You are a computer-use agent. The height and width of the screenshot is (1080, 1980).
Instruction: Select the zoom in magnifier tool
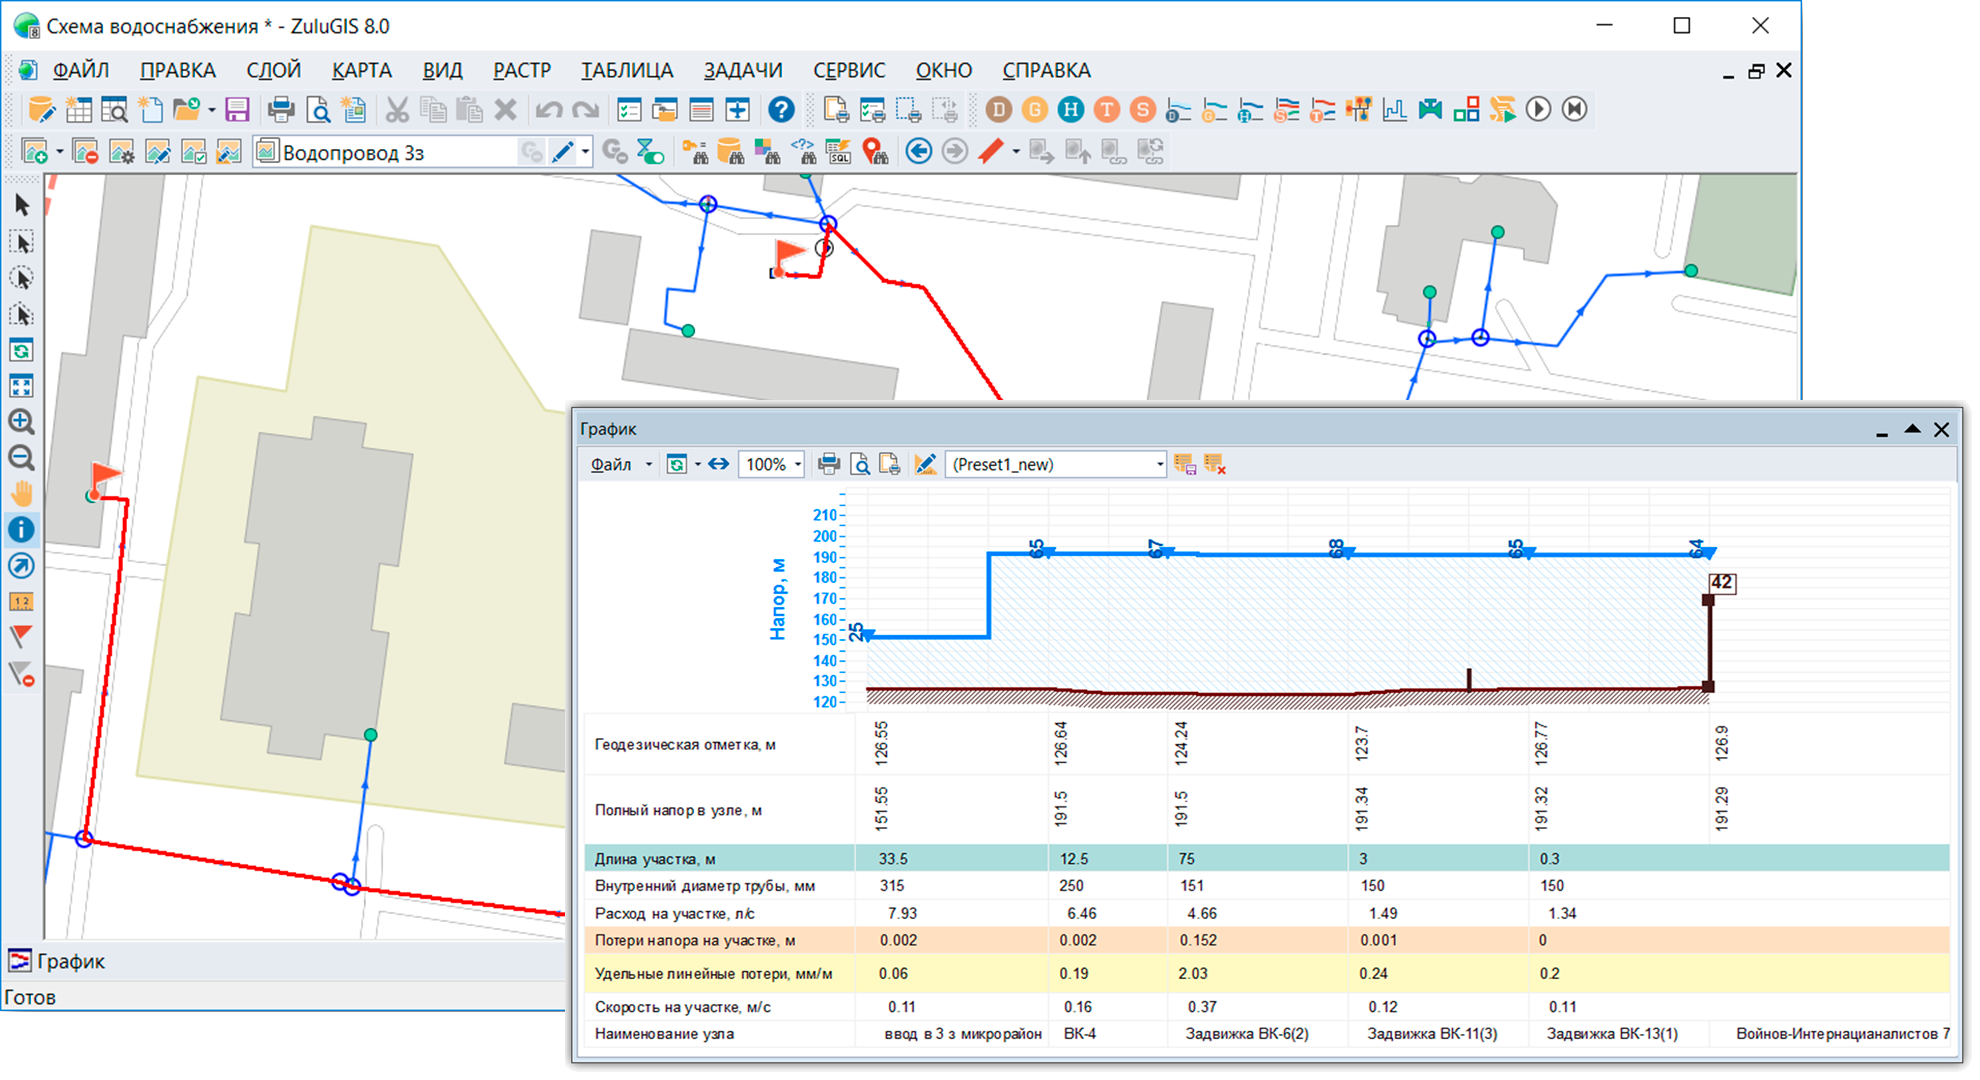[21, 422]
